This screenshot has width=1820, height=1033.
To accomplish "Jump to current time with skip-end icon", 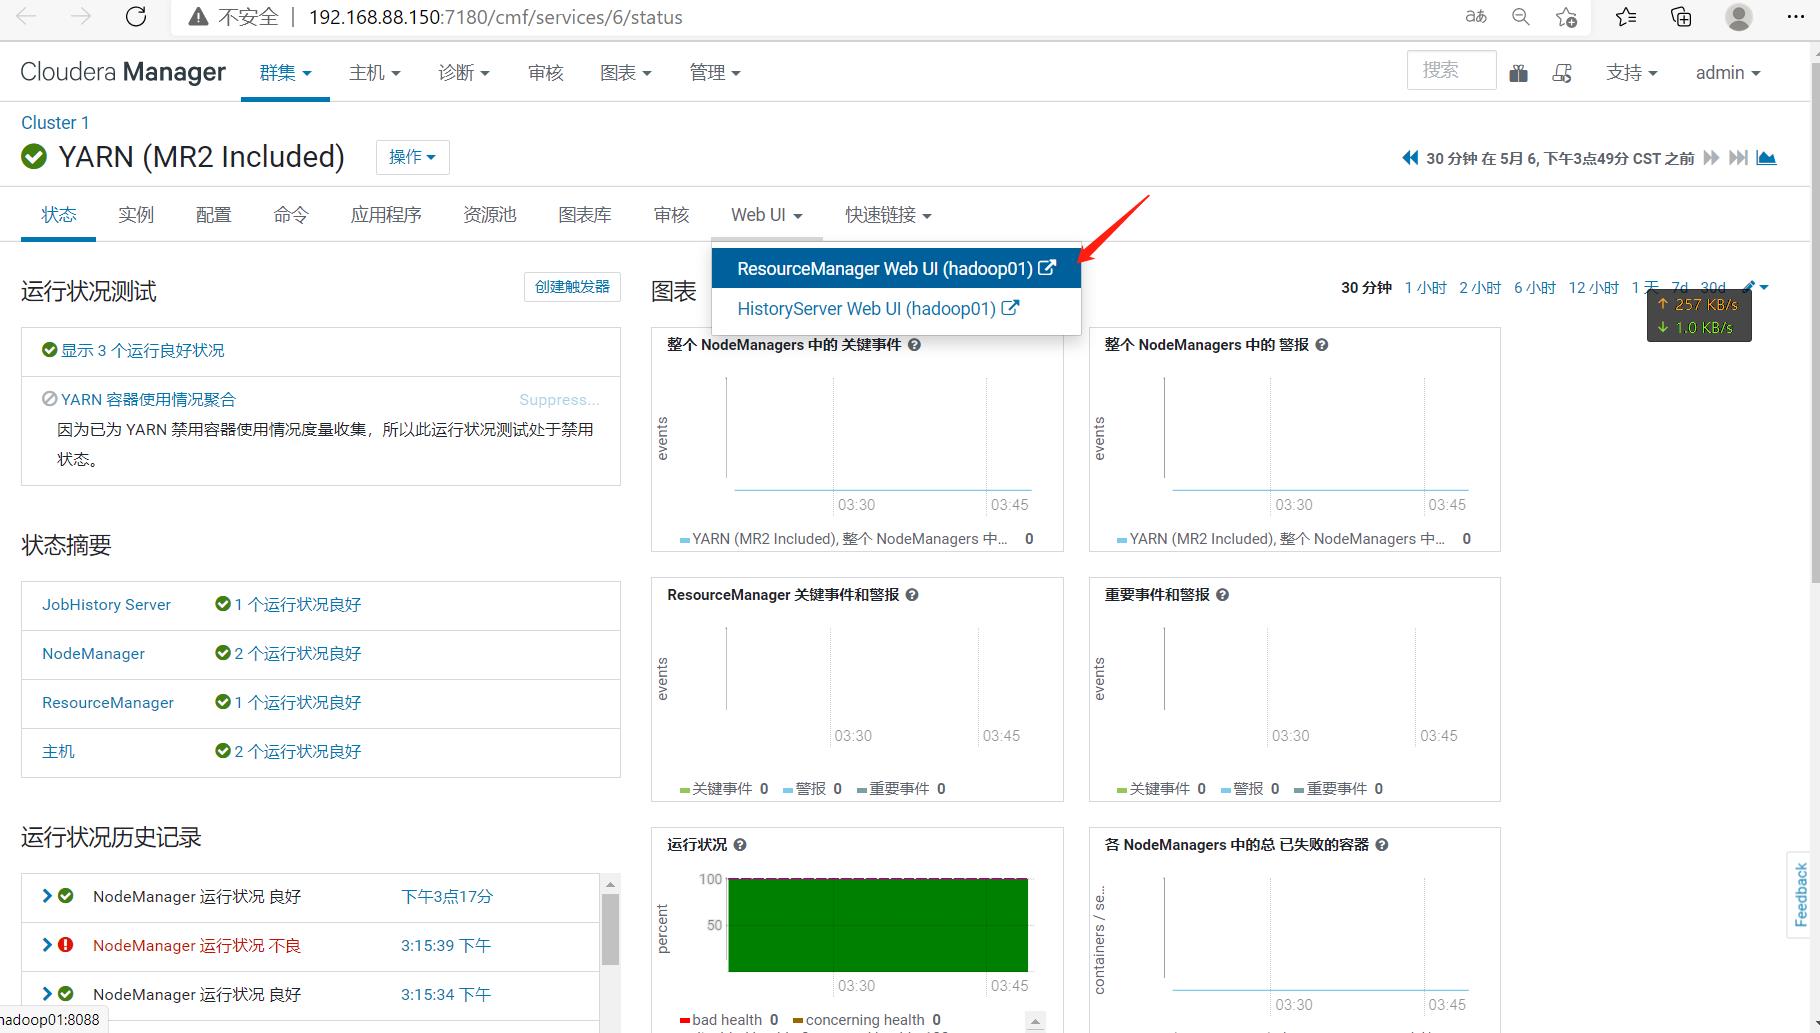I will click(x=1739, y=158).
